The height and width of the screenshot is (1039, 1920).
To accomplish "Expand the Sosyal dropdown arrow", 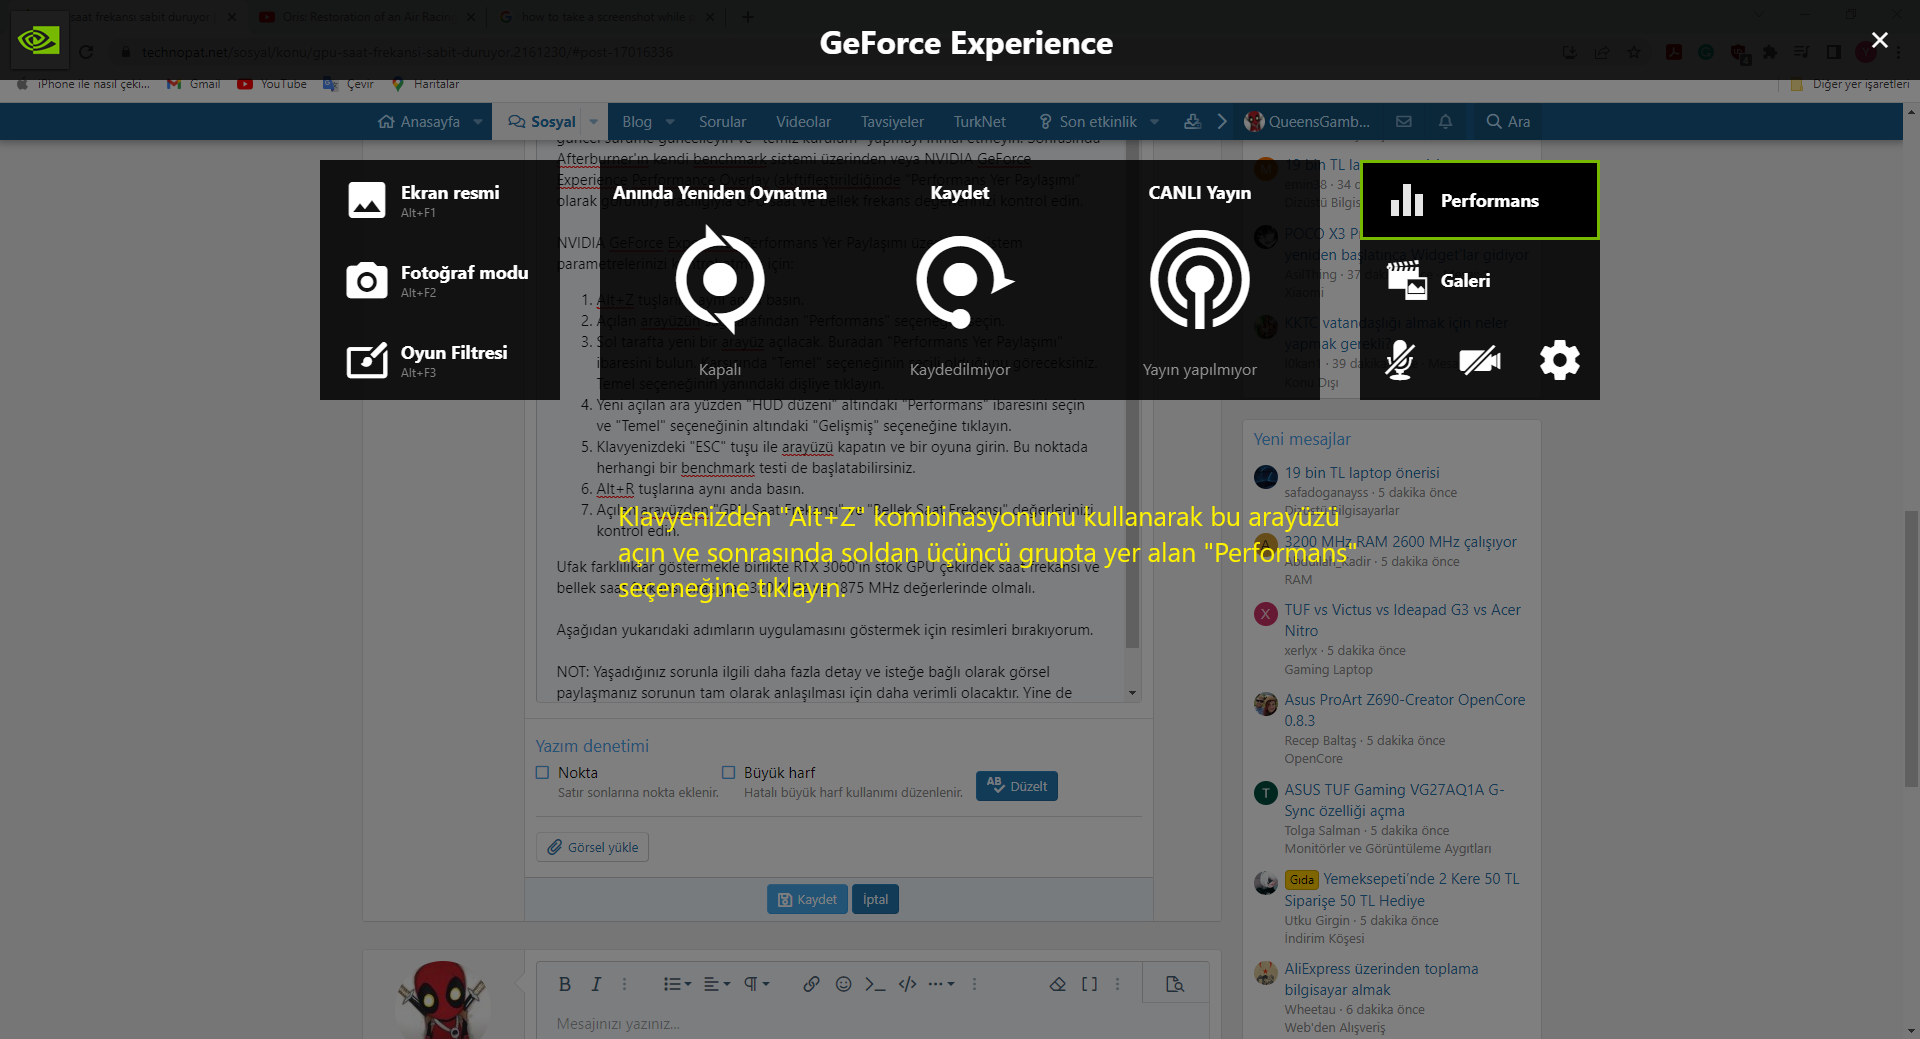I will 594,121.
